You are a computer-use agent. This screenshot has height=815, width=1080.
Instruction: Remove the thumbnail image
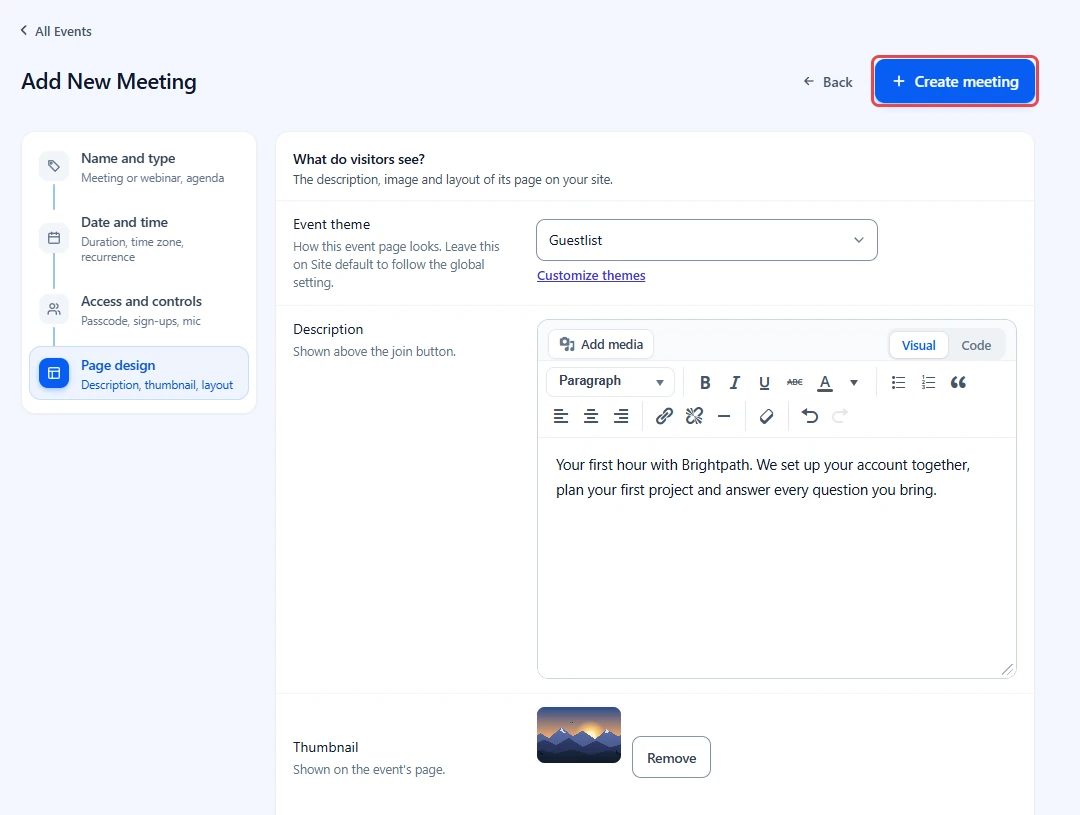coord(672,757)
